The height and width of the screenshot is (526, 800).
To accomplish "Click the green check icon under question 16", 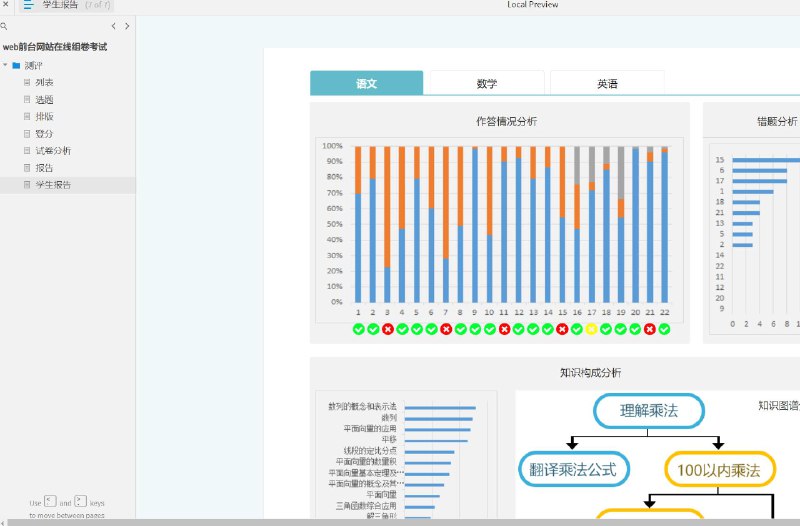I will pyautogui.click(x=577, y=330).
